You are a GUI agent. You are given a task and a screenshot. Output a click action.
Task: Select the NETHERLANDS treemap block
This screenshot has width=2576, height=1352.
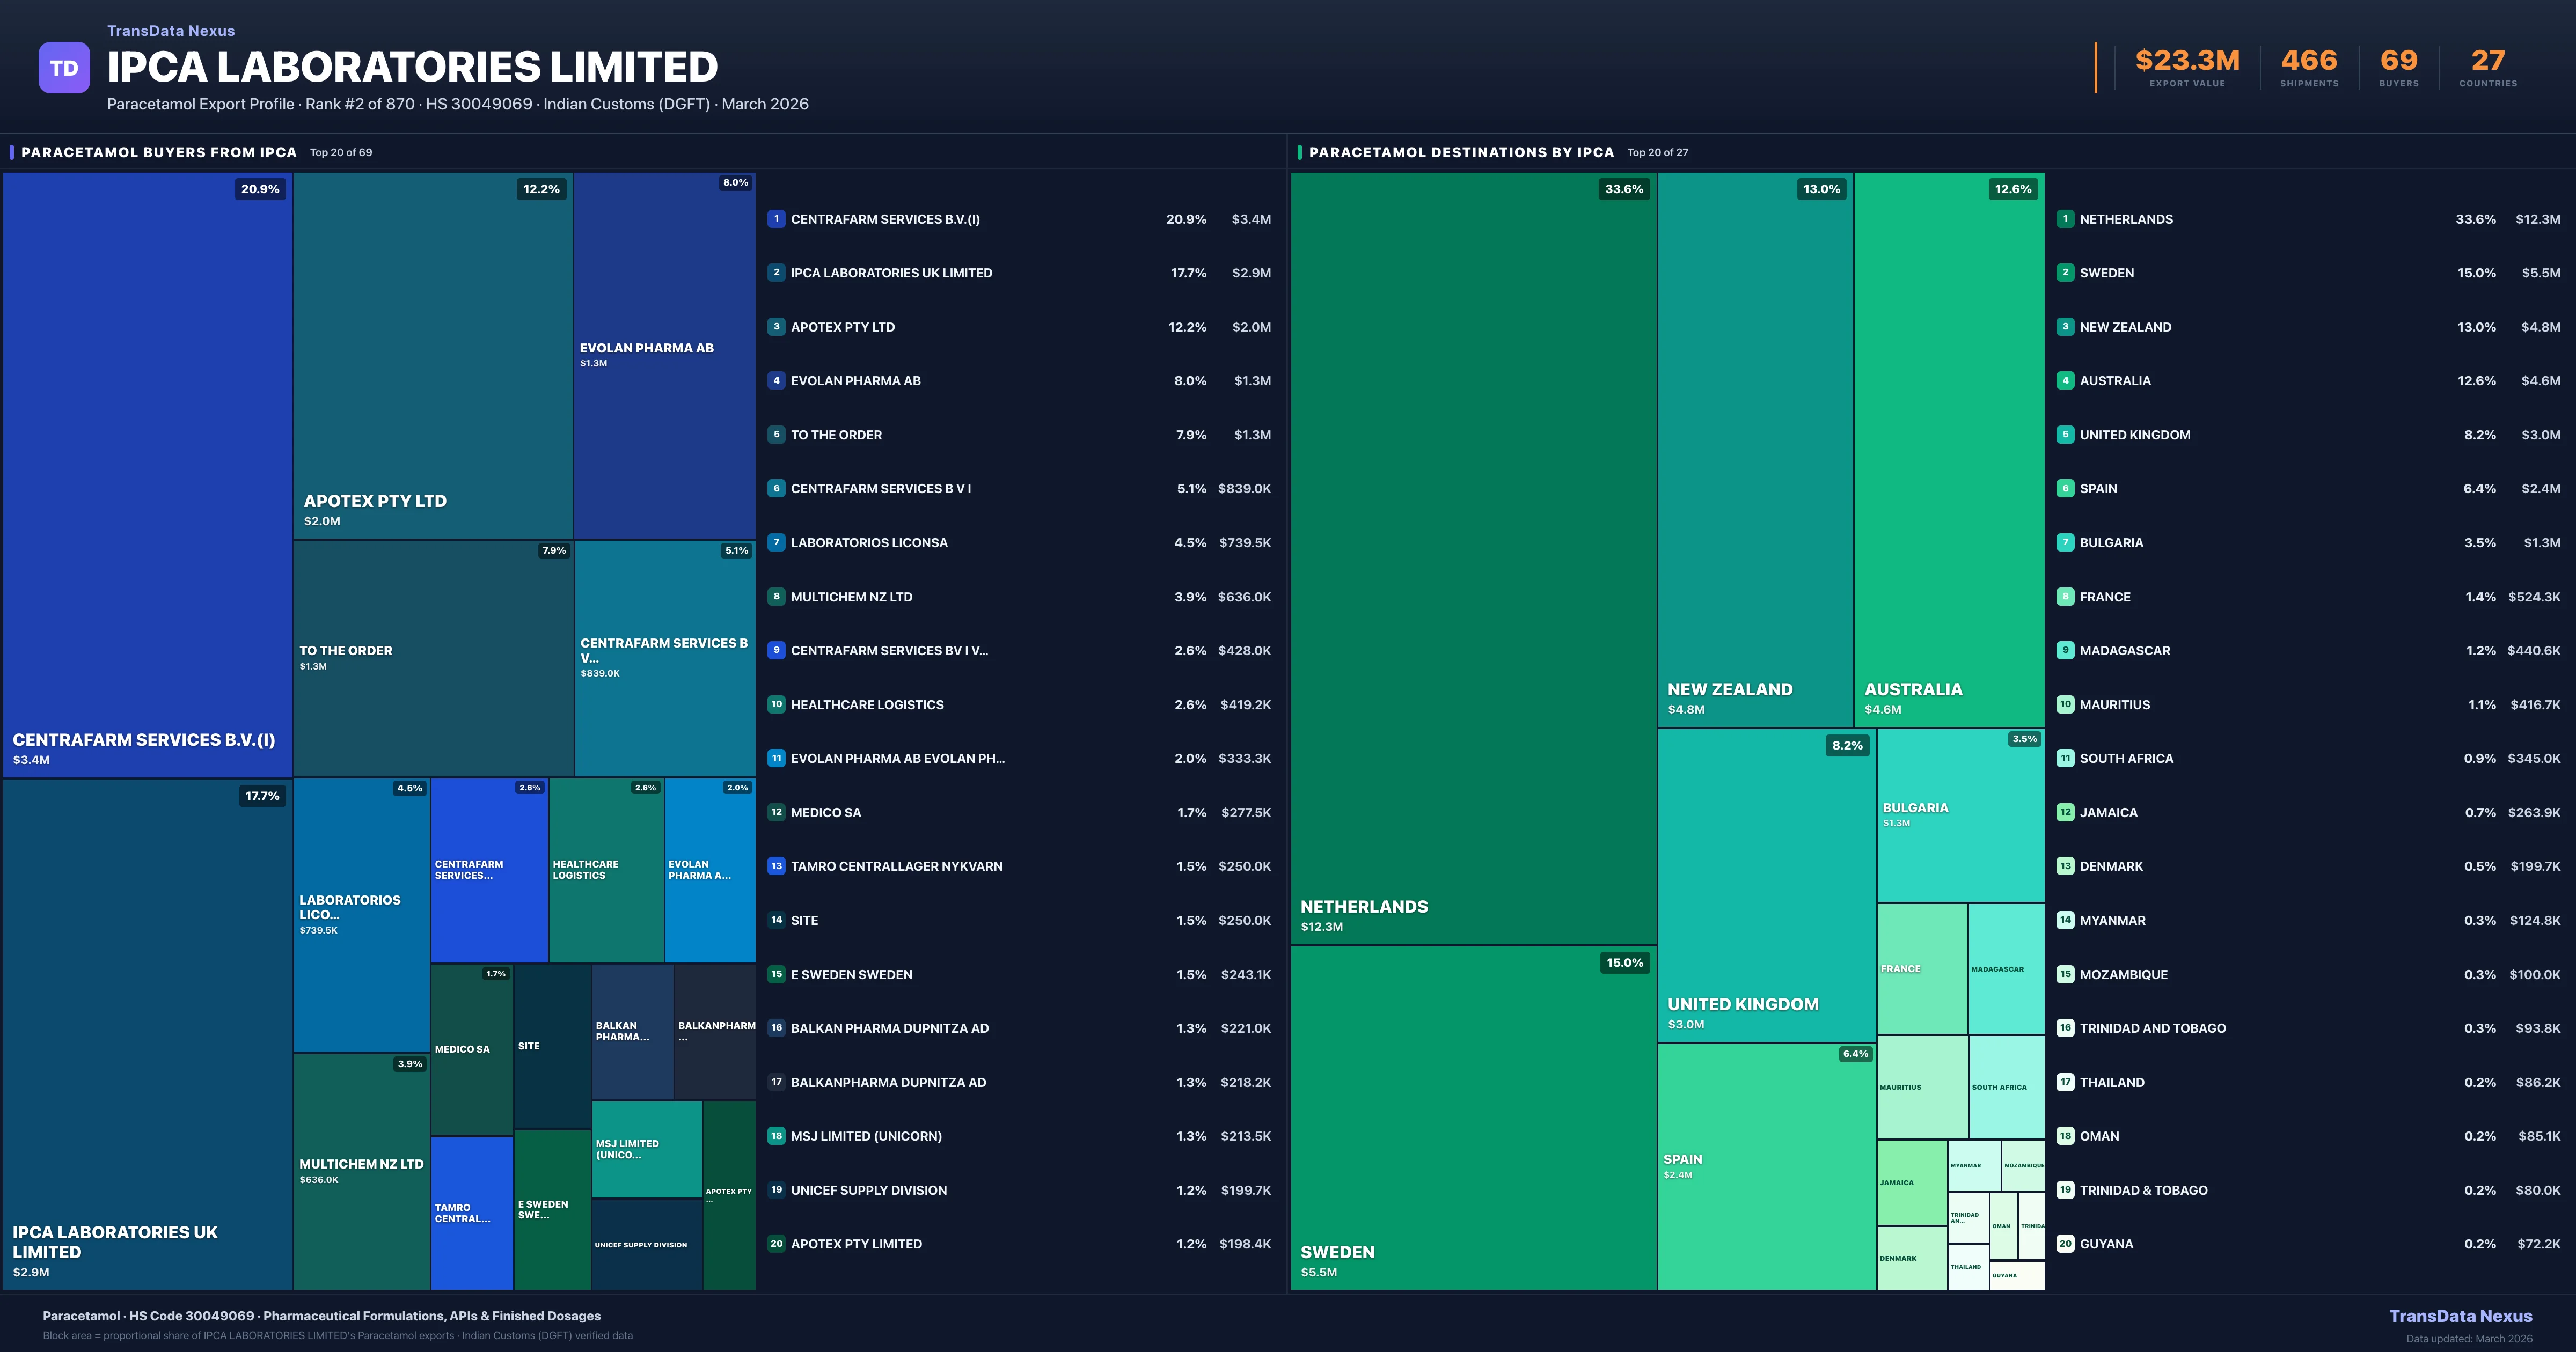pyautogui.click(x=1473, y=558)
